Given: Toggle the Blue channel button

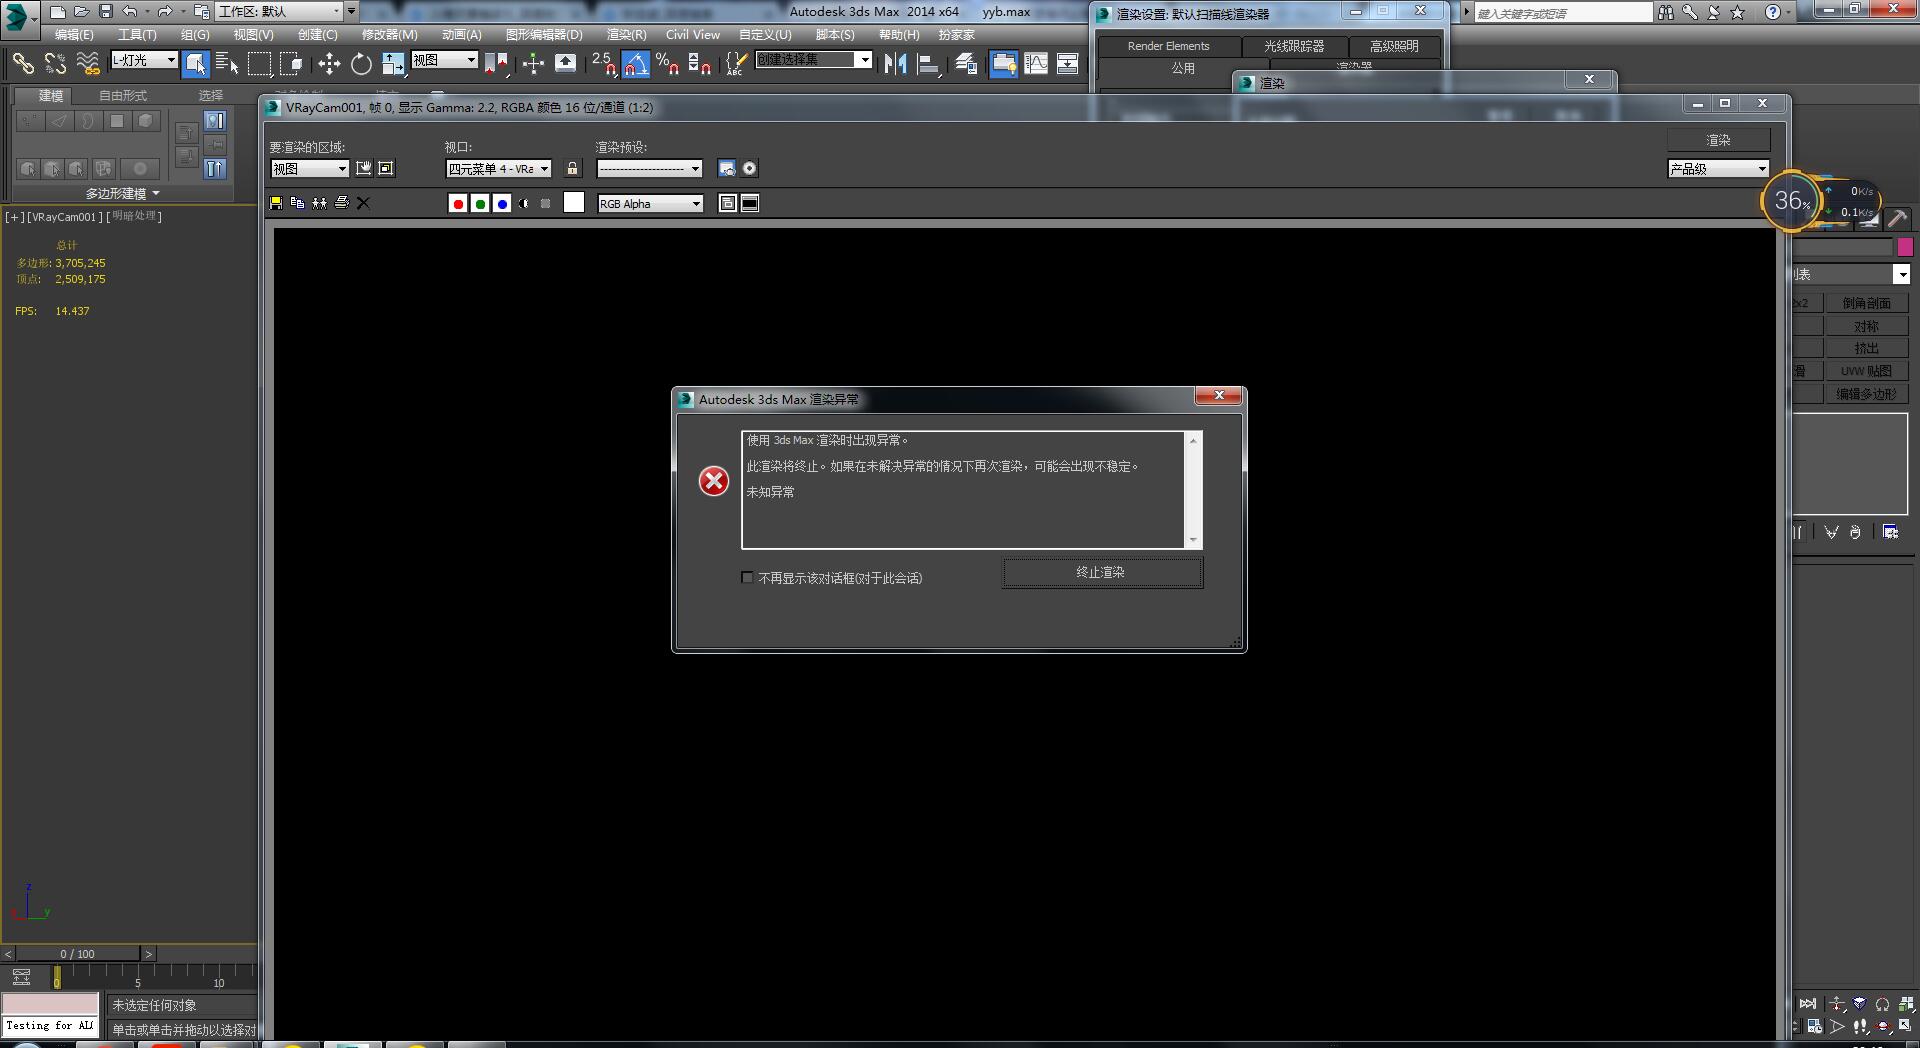Looking at the screenshot, I should coord(502,204).
